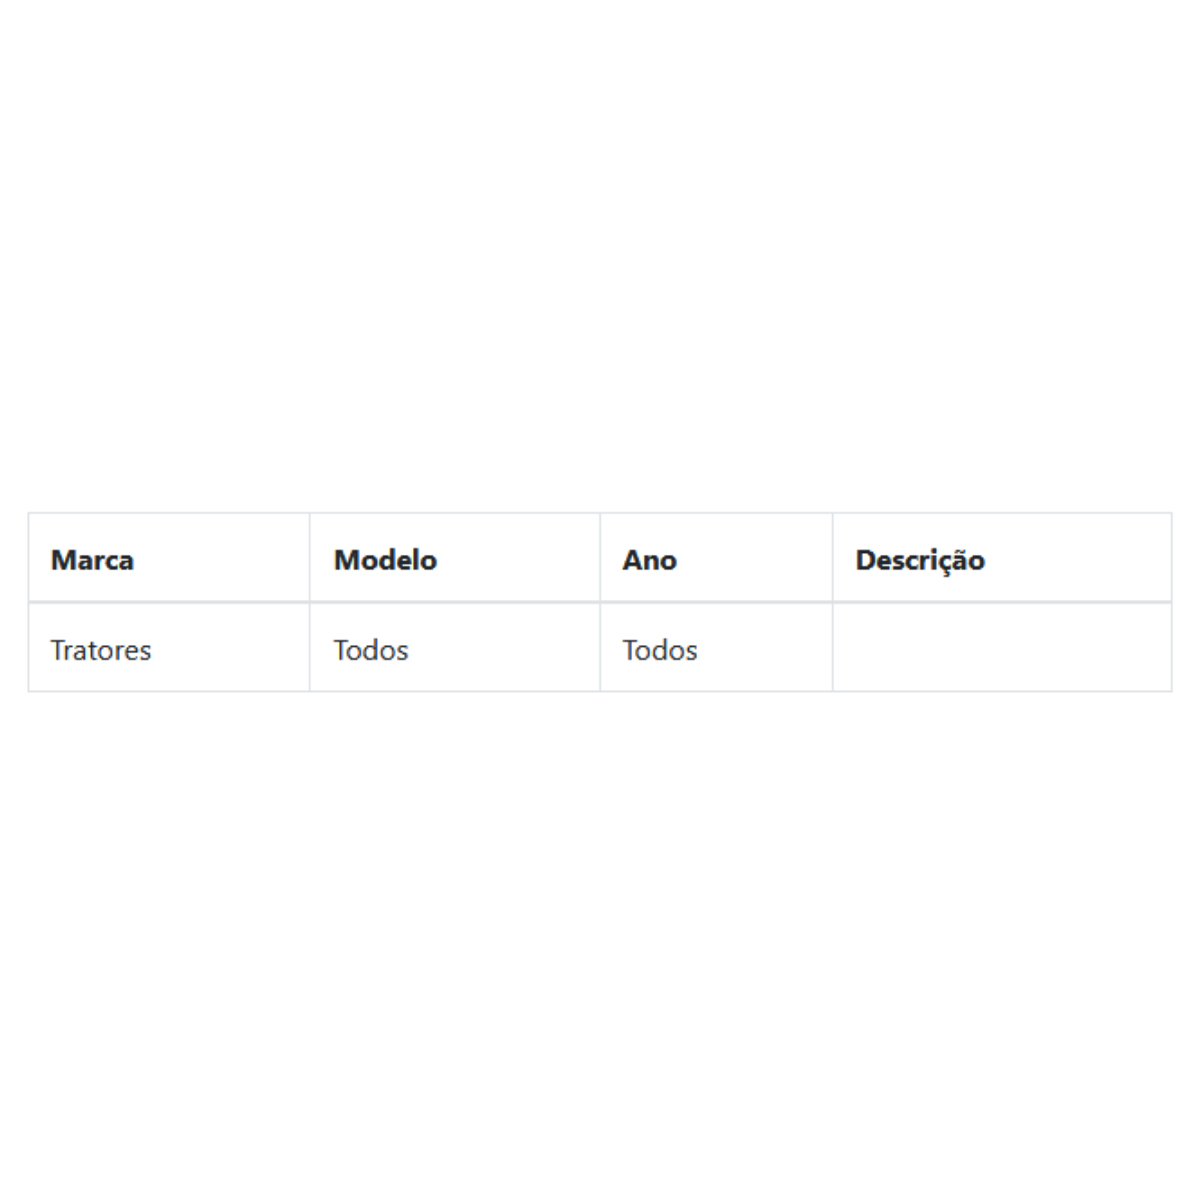This screenshot has width=1200, height=1200.
Task: Click the bold Ano heading text
Action: [x=649, y=560]
